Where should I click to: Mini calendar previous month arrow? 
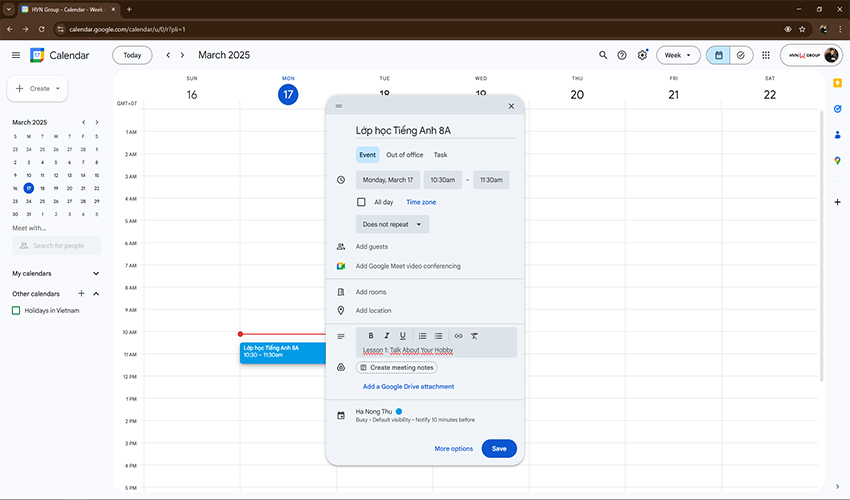(x=83, y=123)
